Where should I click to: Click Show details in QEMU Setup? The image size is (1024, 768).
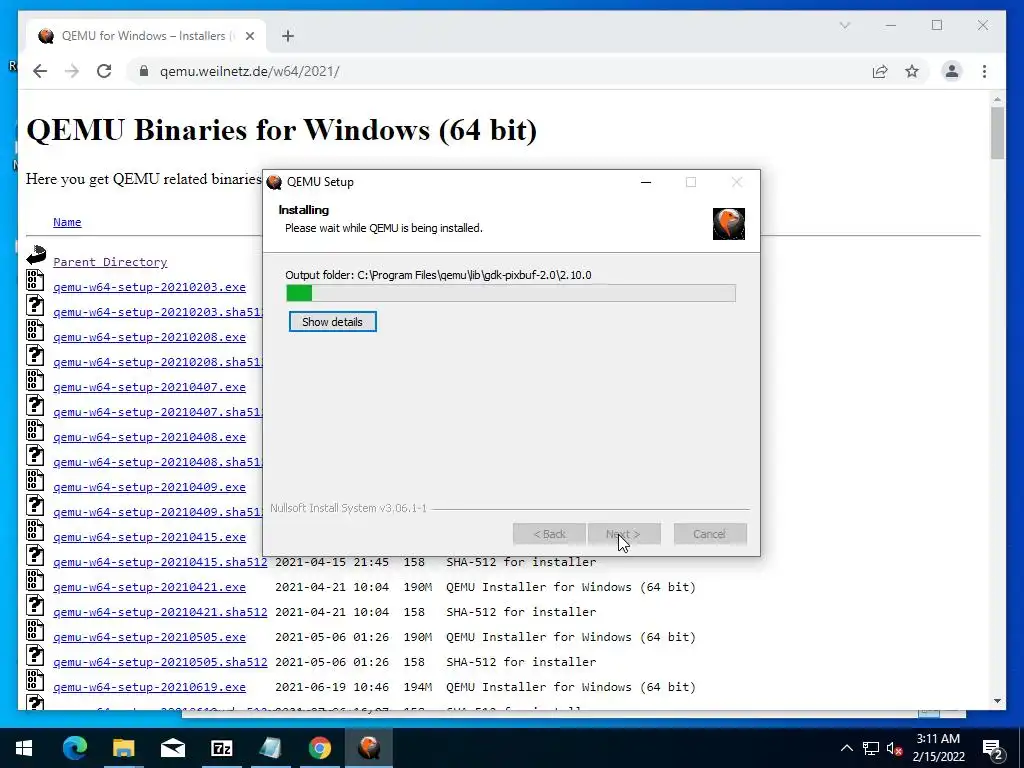(332, 321)
